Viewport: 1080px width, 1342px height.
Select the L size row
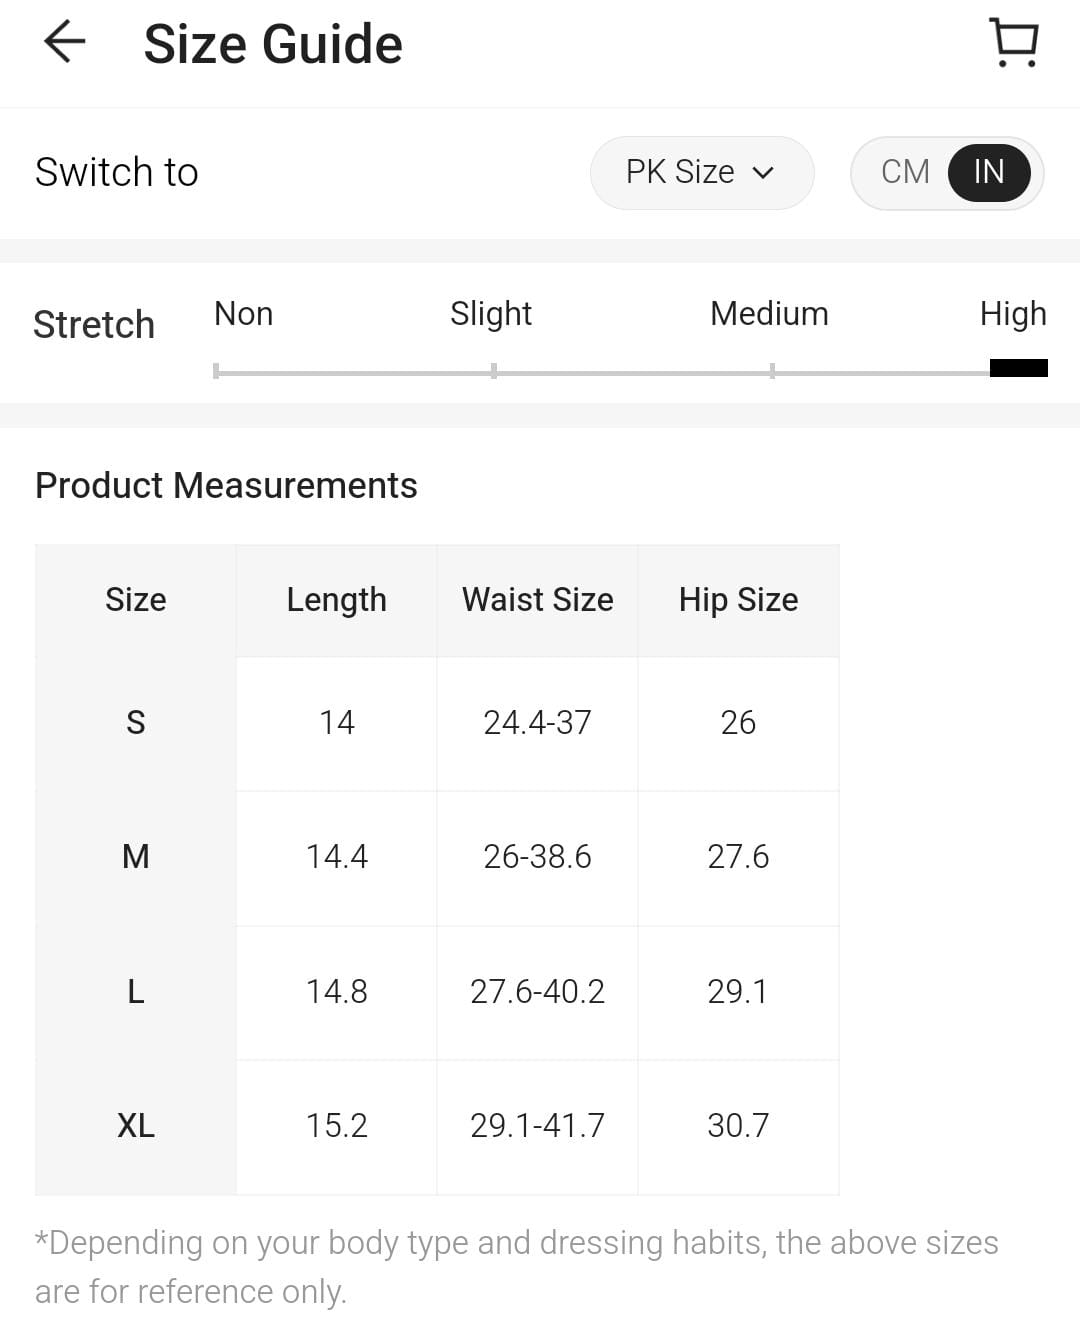(136, 991)
